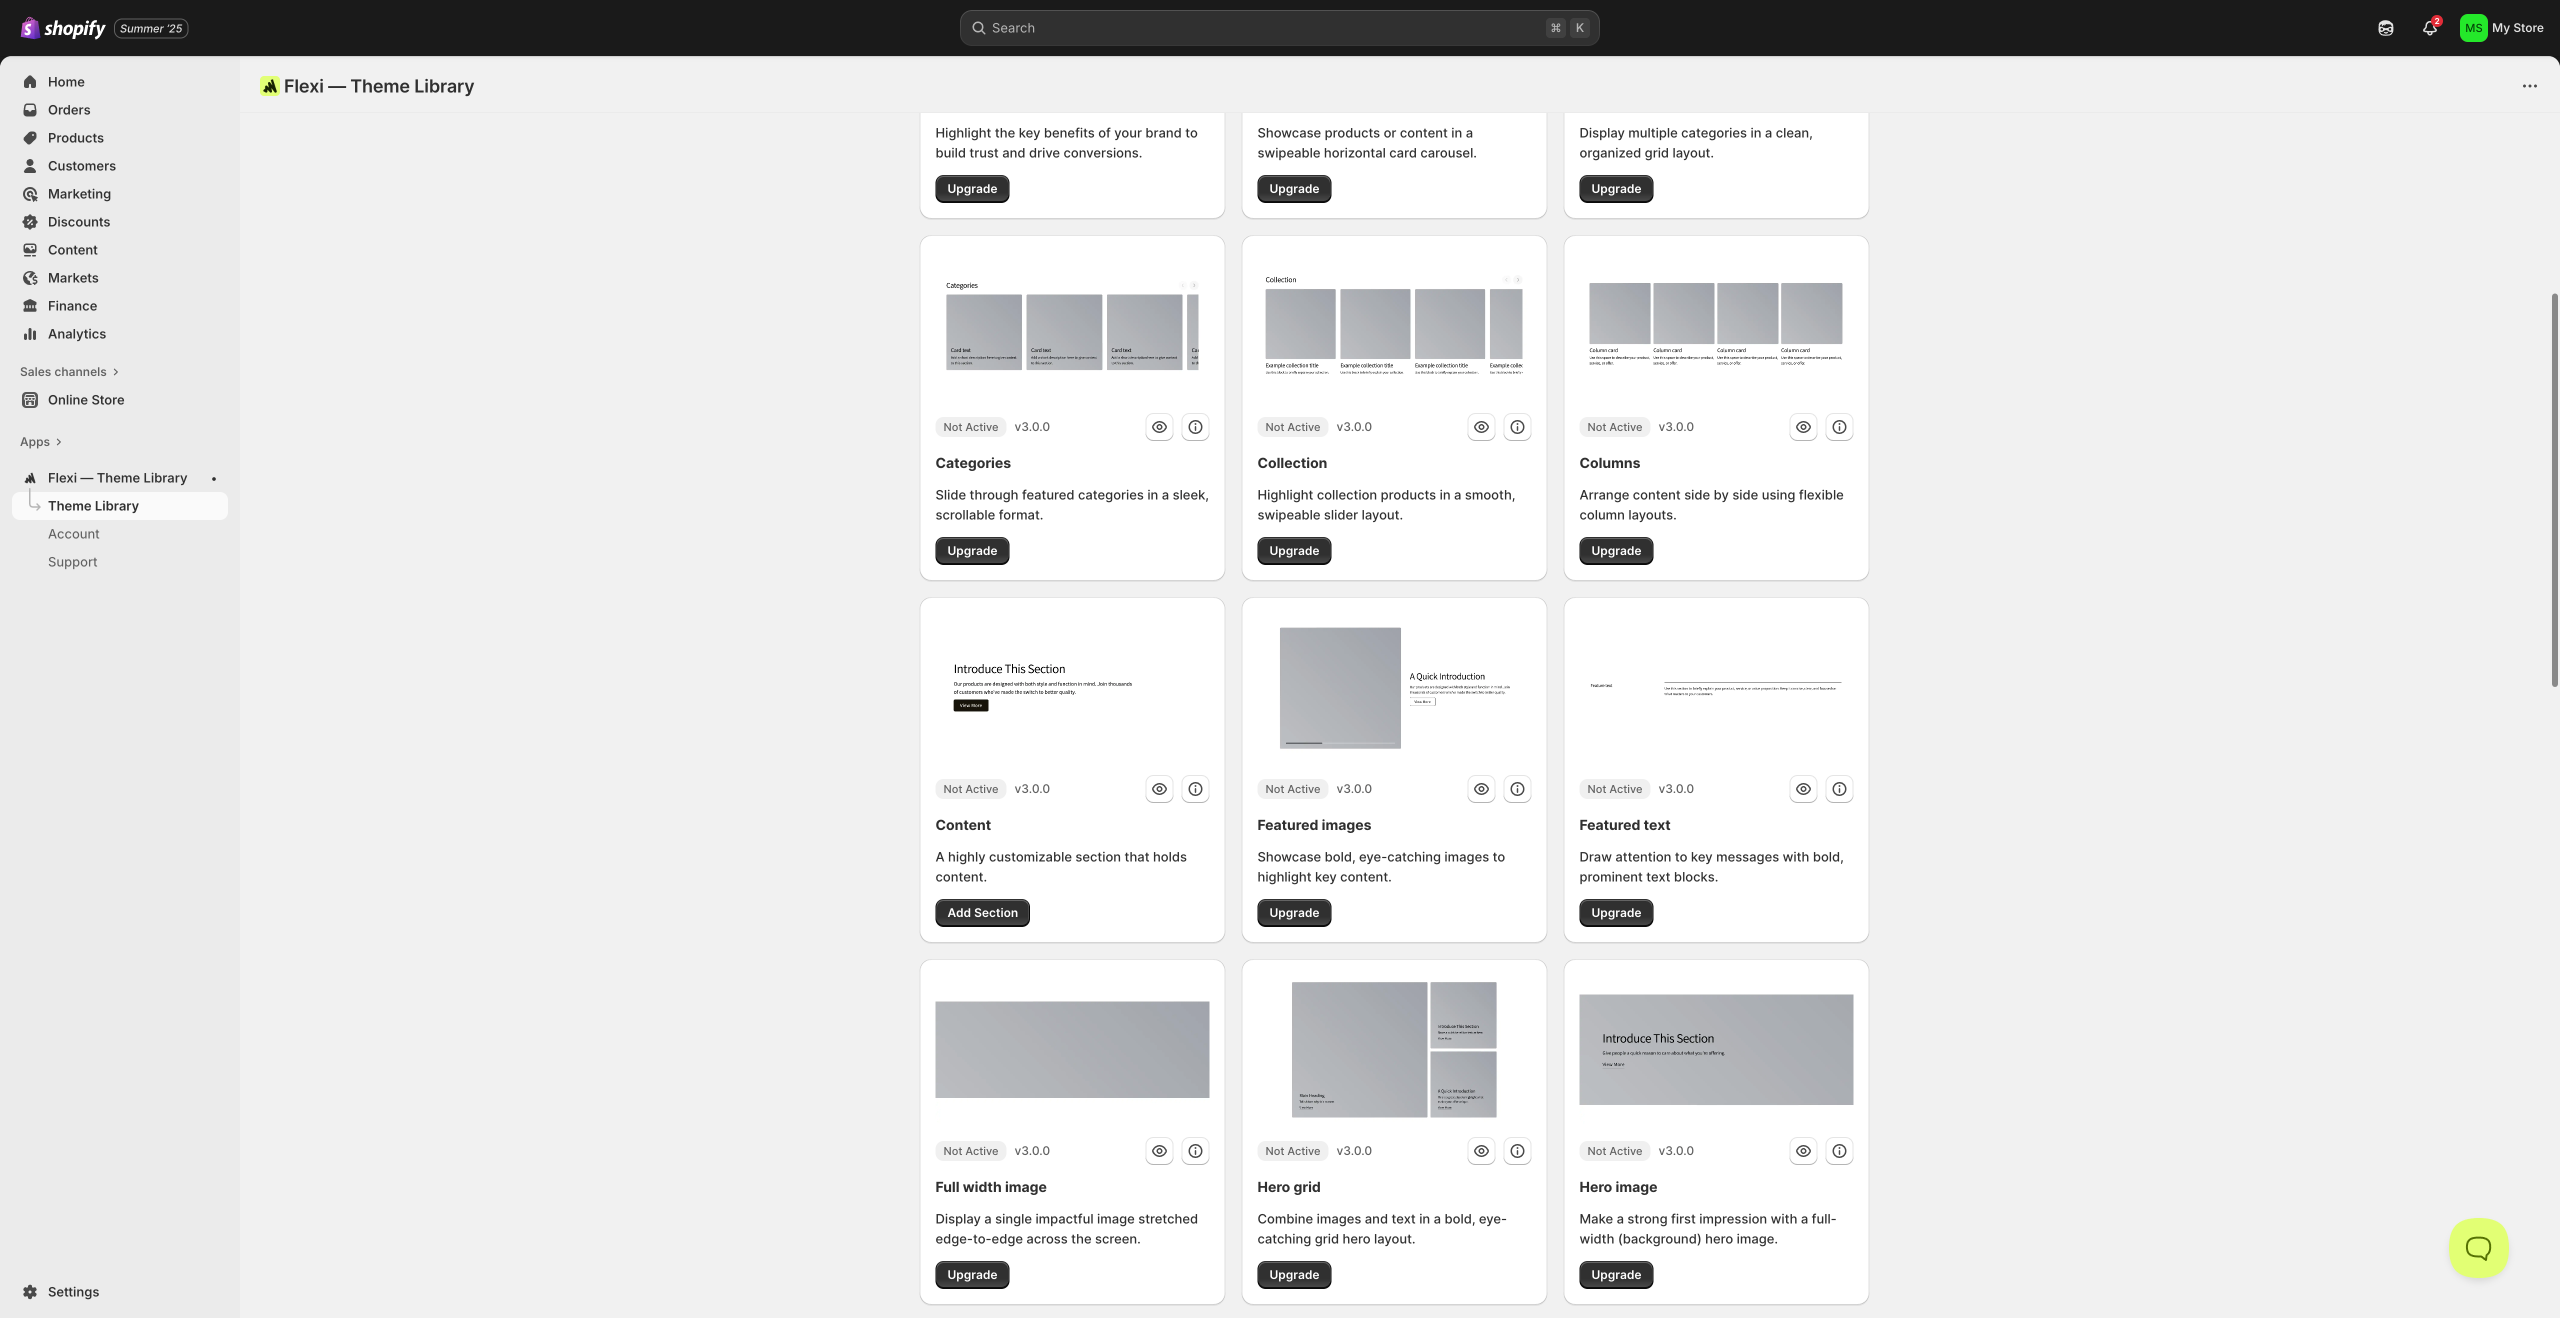Expand Apps section chevron
Screen dimensions: 2560x1318
pyautogui.click(x=59, y=442)
